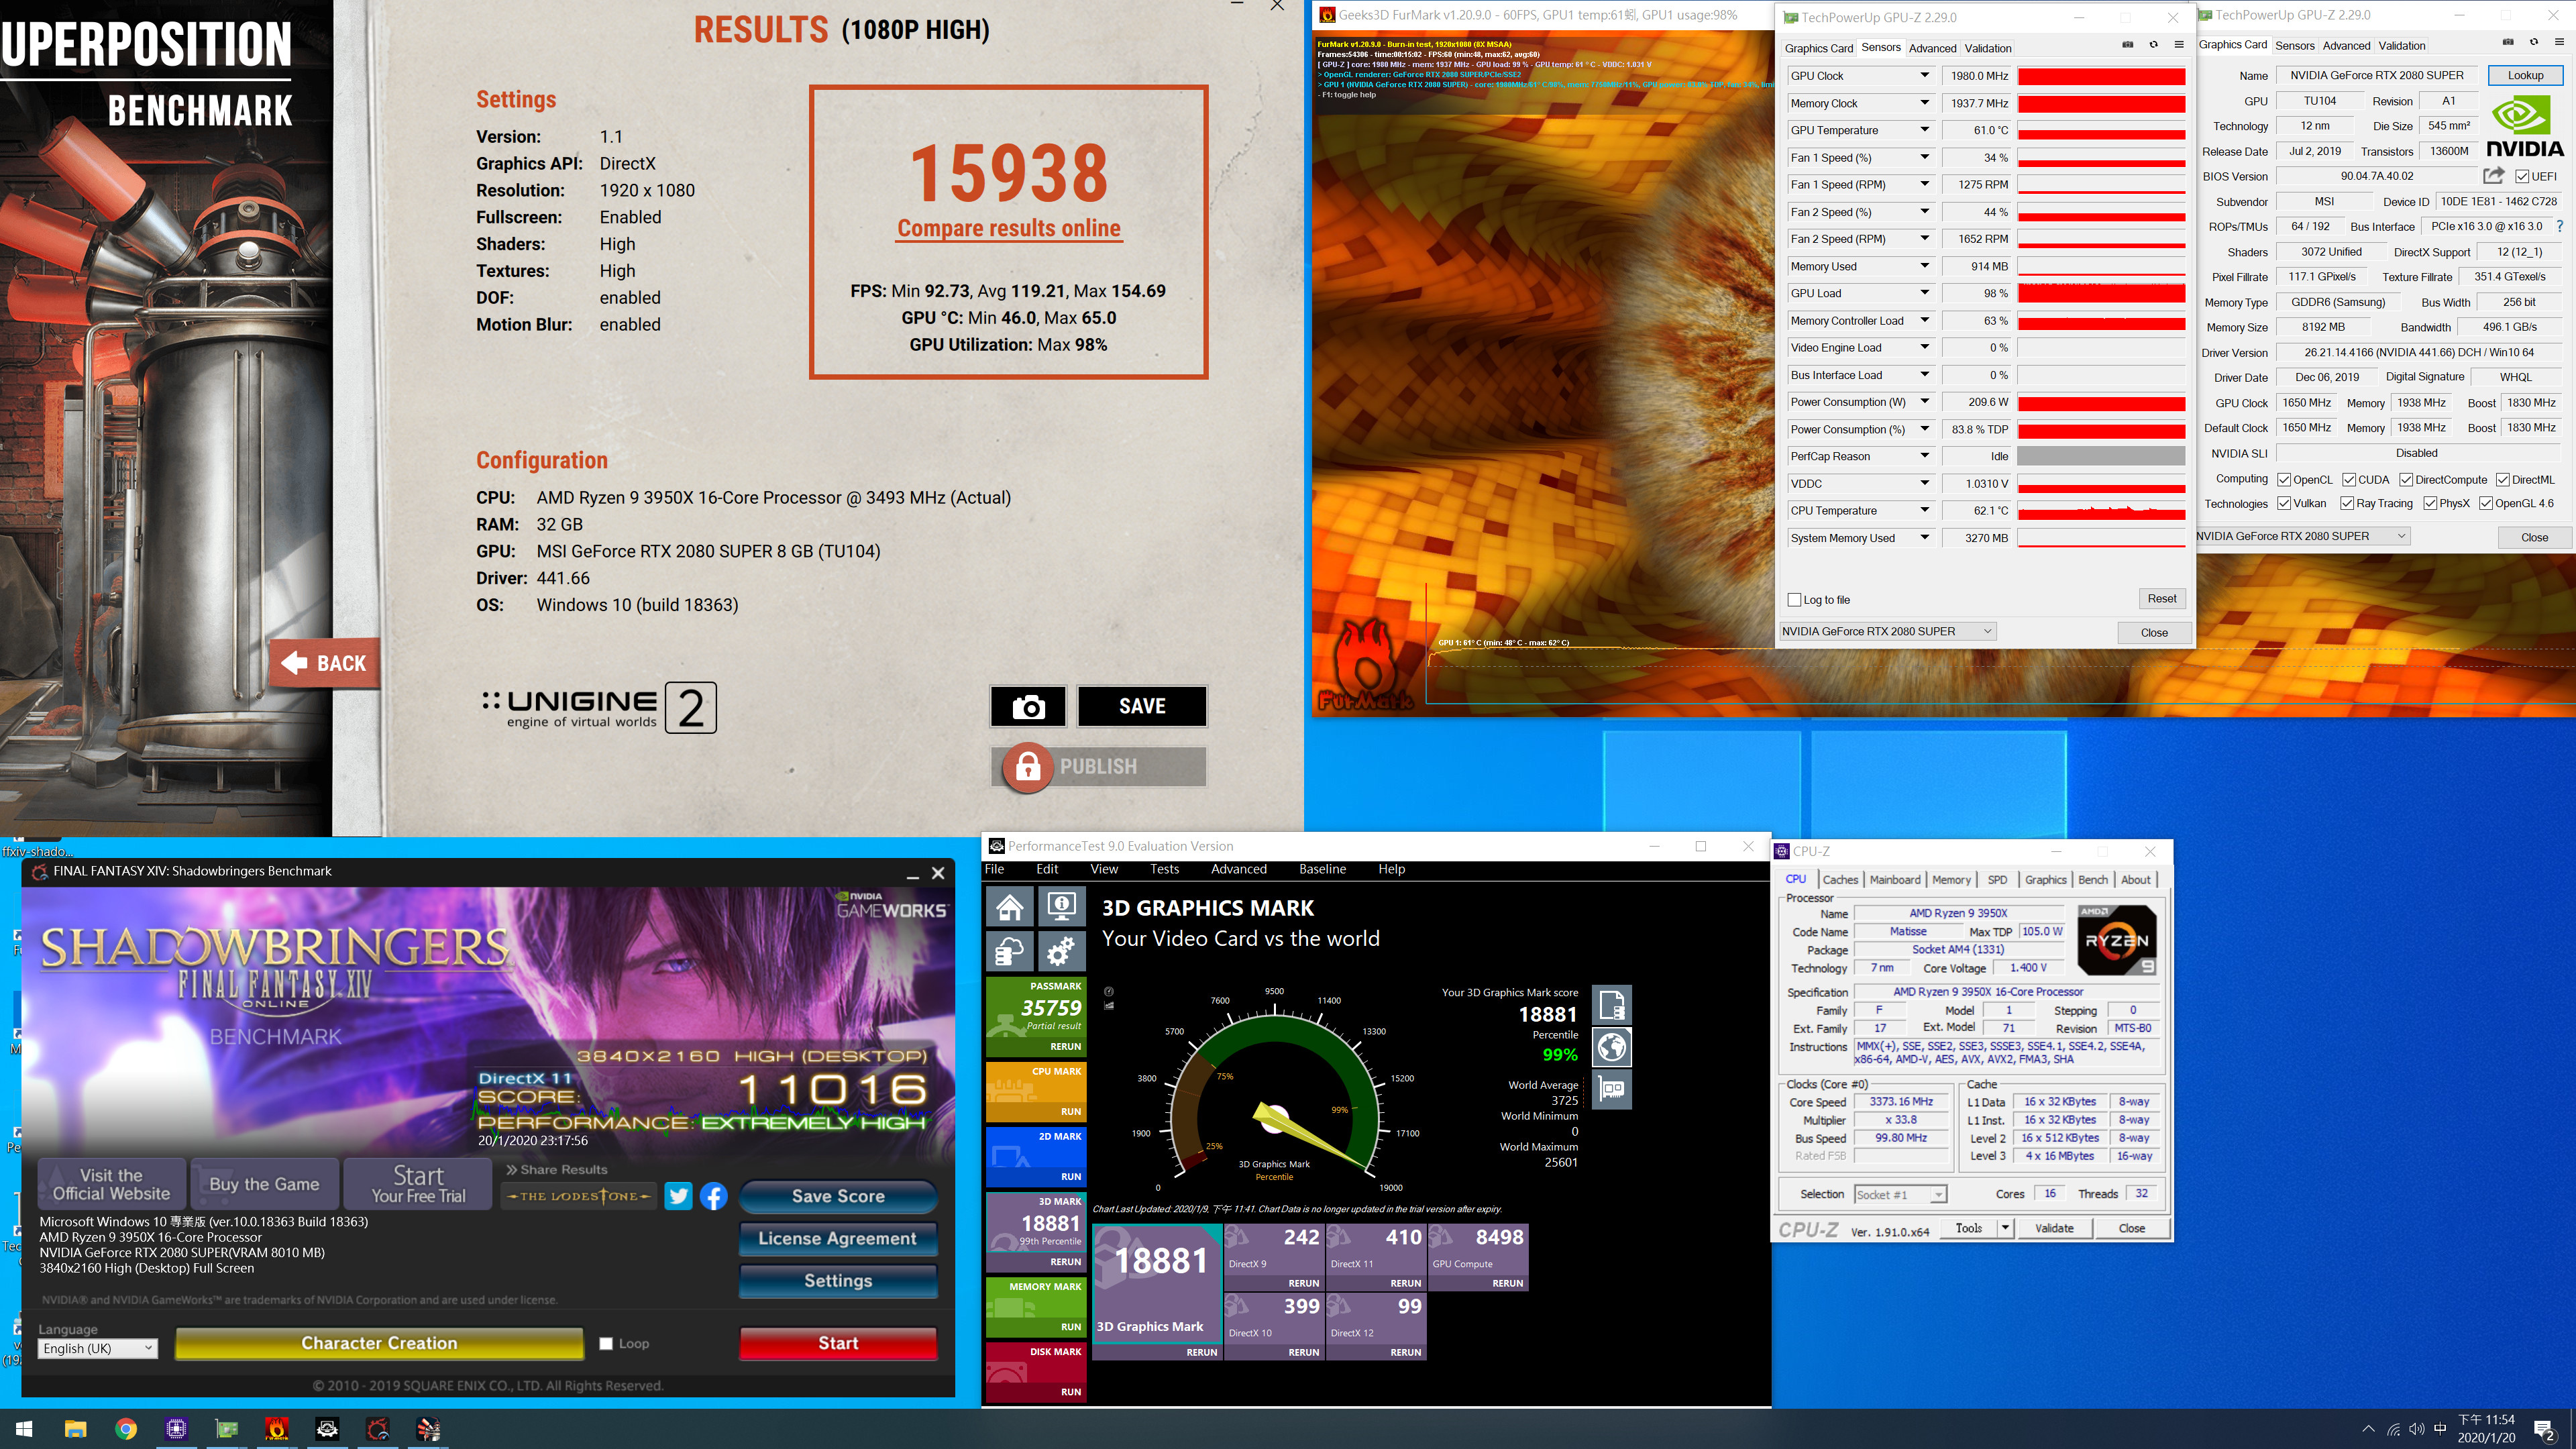Expand the Memory Used sensor dropdown arrow
The width and height of the screenshot is (2576, 1449).
point(1924,266)
